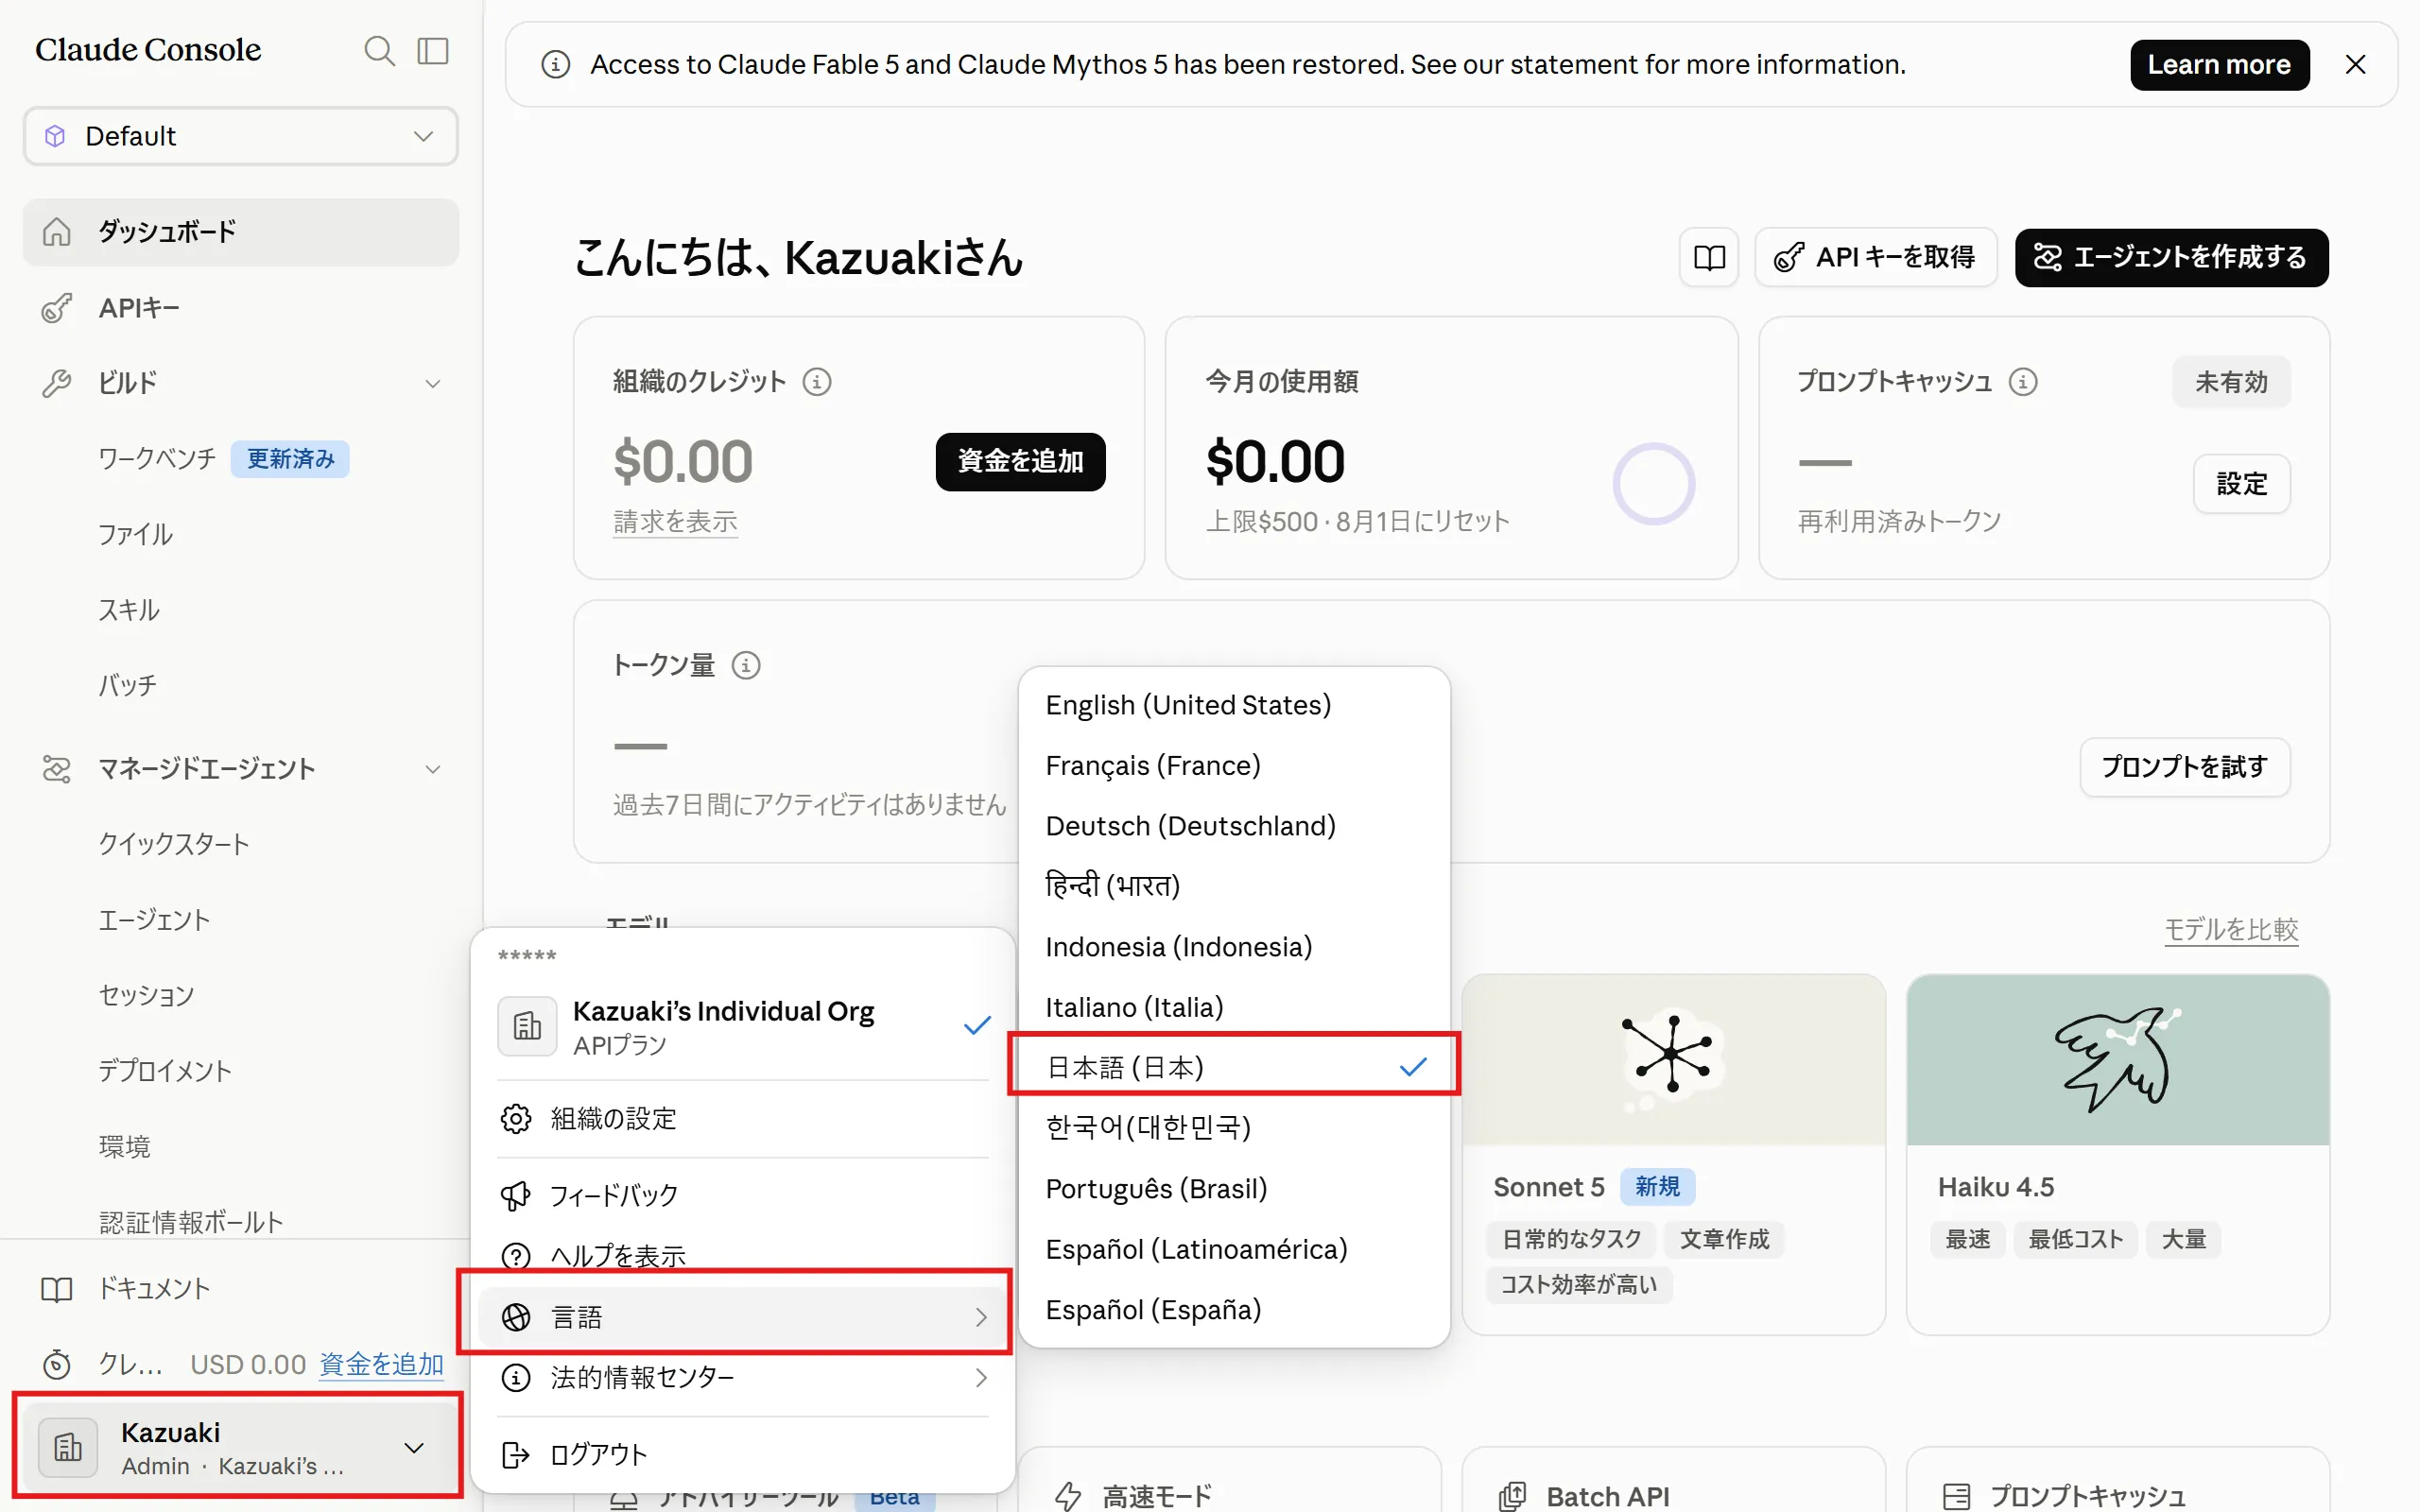Click info icon beside 組織のクレジット
Screen dimensions: 2420x1512
[817, 382]
